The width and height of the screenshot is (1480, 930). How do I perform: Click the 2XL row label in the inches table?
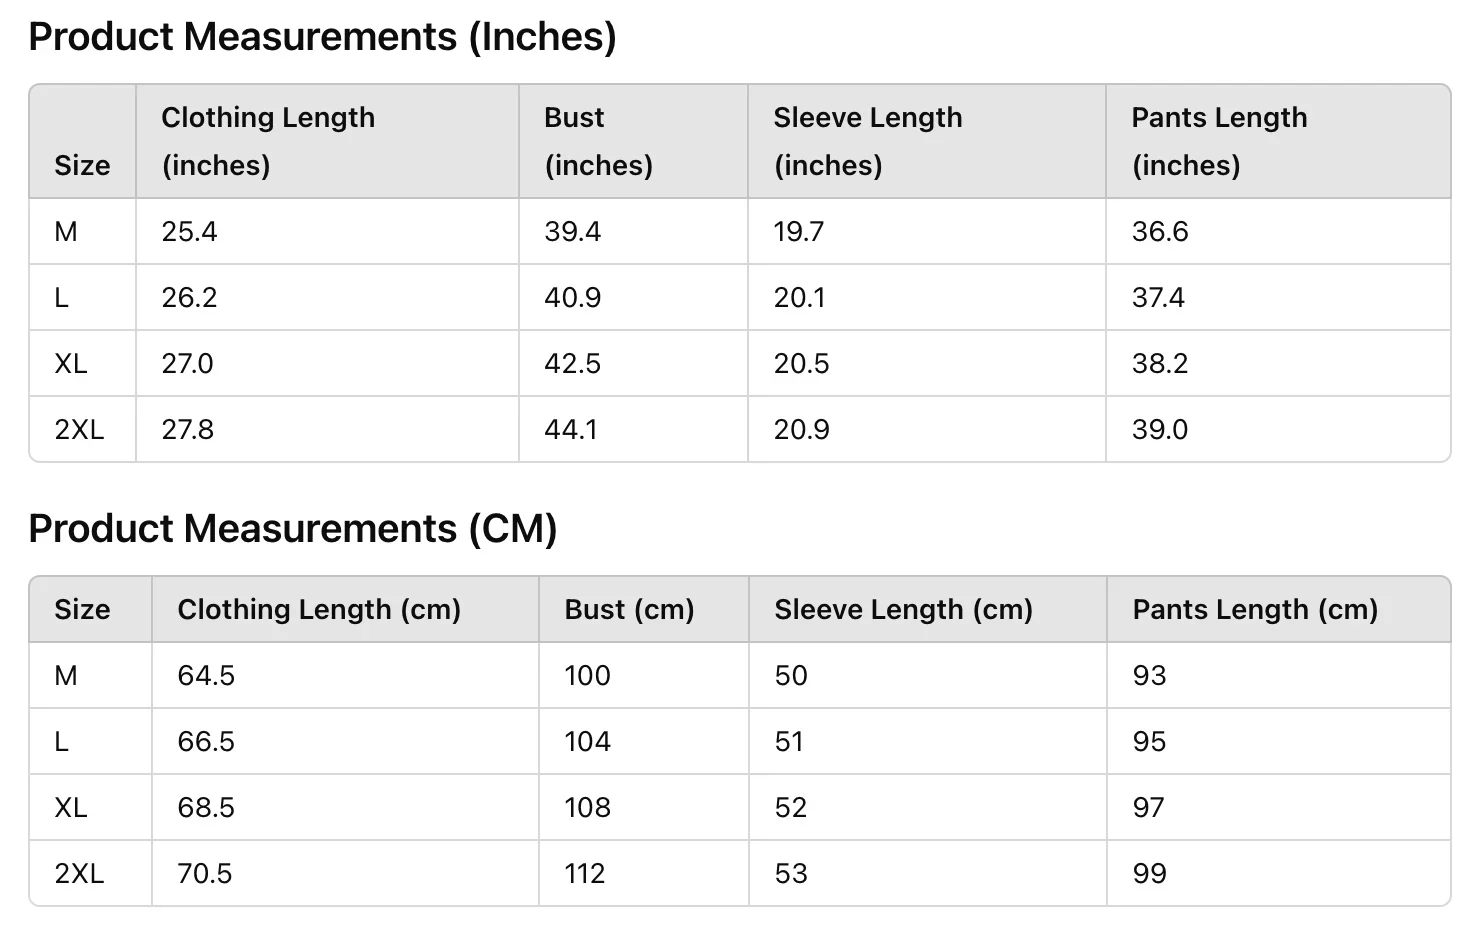[x=79, y=429]
